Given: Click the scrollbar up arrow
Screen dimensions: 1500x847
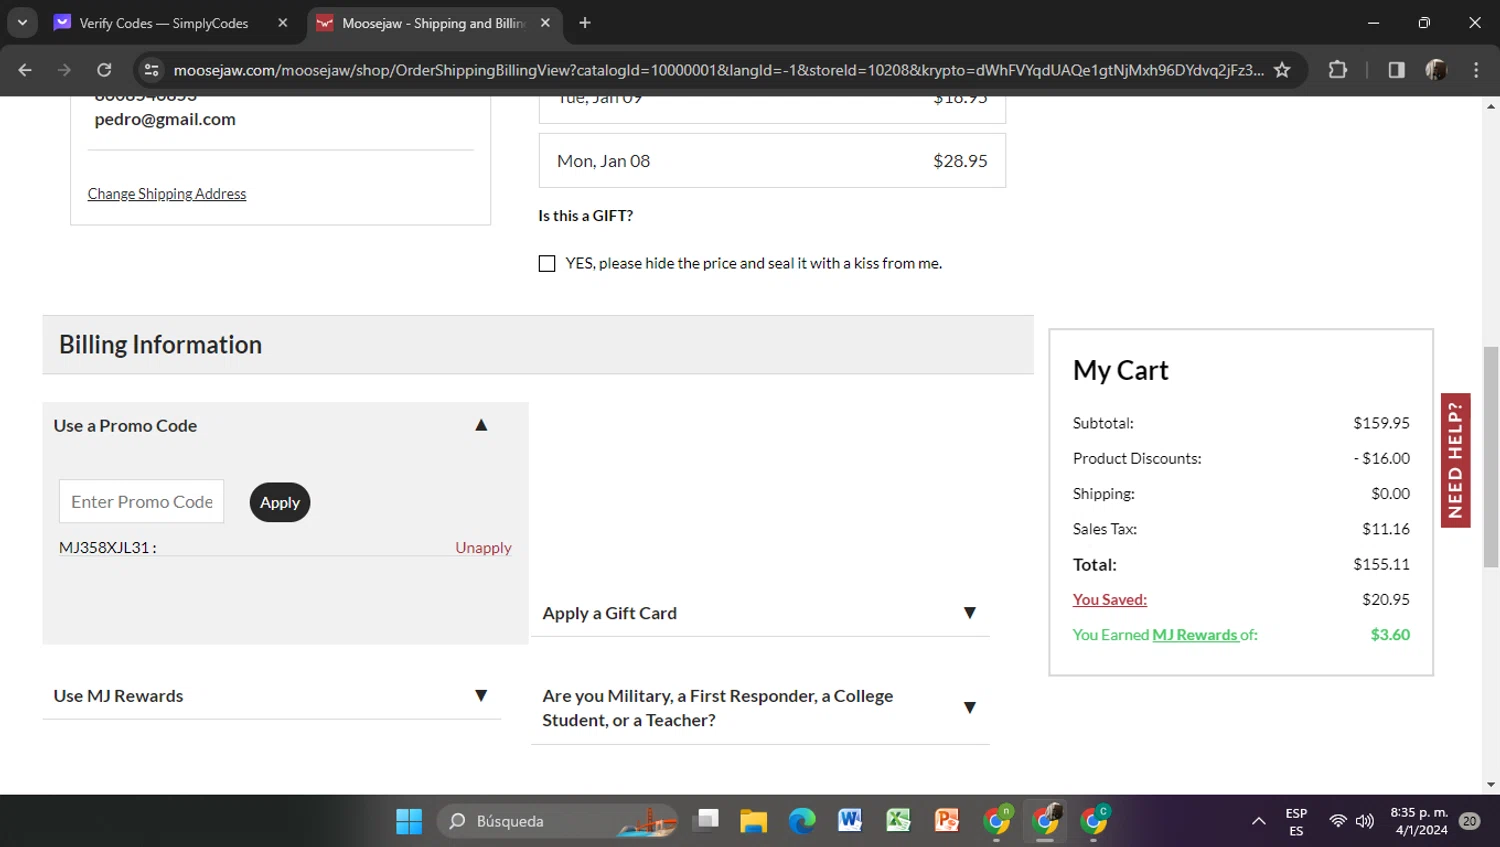Looking at the screenshot, I should [1491, 106].
